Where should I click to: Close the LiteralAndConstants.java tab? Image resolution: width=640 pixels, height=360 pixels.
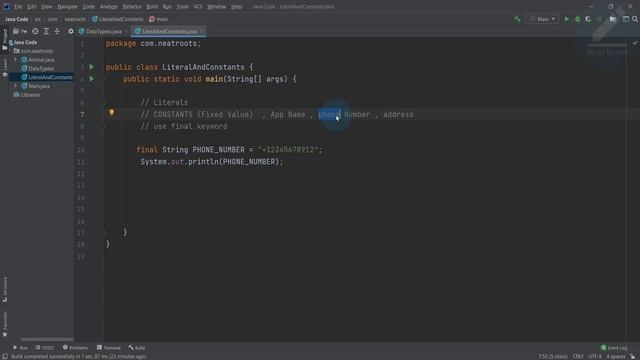(x=202, y=31)
